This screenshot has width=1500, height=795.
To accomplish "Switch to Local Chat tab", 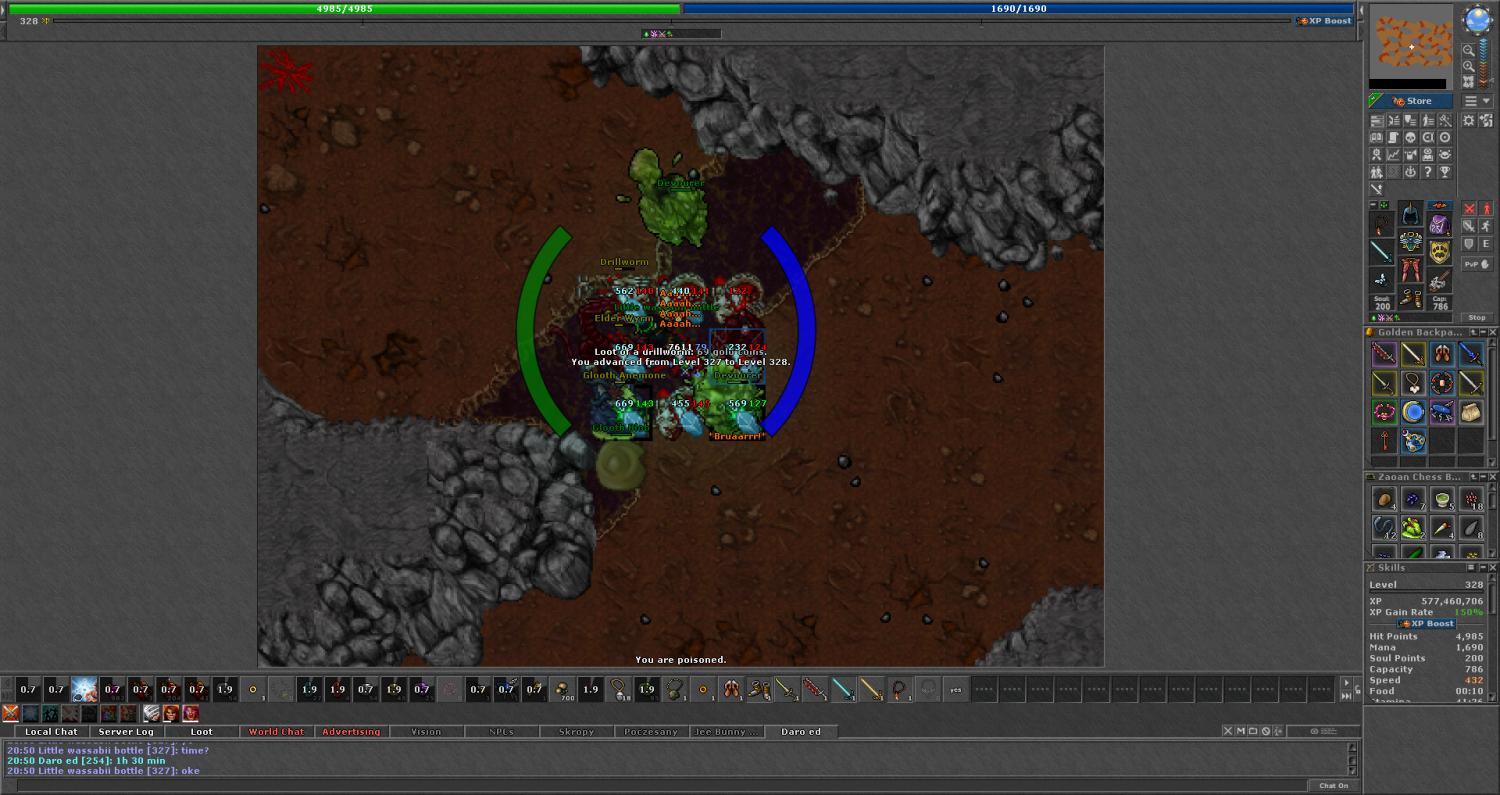I will click(51, 732).
